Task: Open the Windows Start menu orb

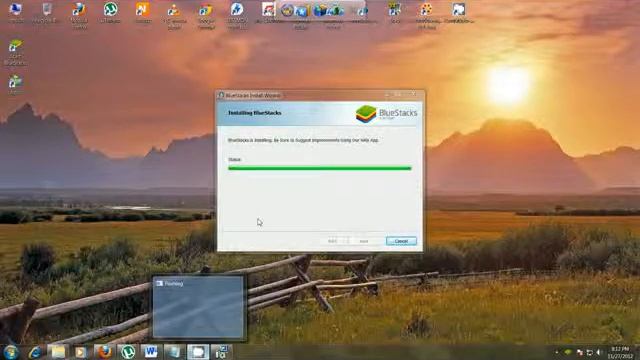Action: 11,352
